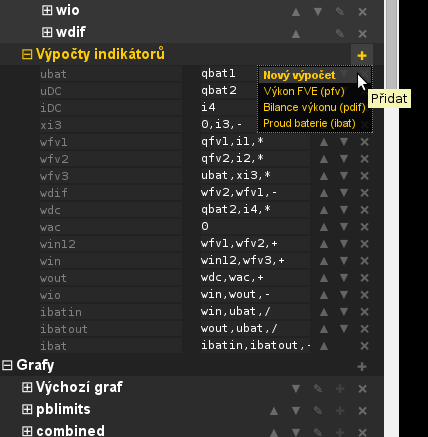
Task: Move the wfv1 calculation up
Action: (x=324, y=142)
